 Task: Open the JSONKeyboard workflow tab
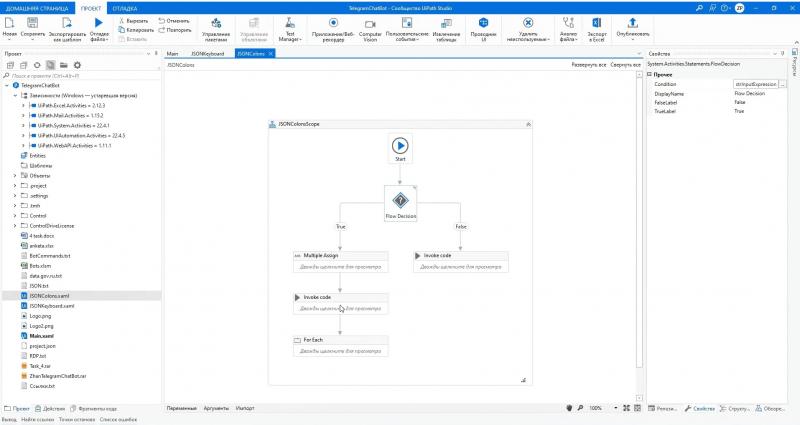(x=207, y=54)
